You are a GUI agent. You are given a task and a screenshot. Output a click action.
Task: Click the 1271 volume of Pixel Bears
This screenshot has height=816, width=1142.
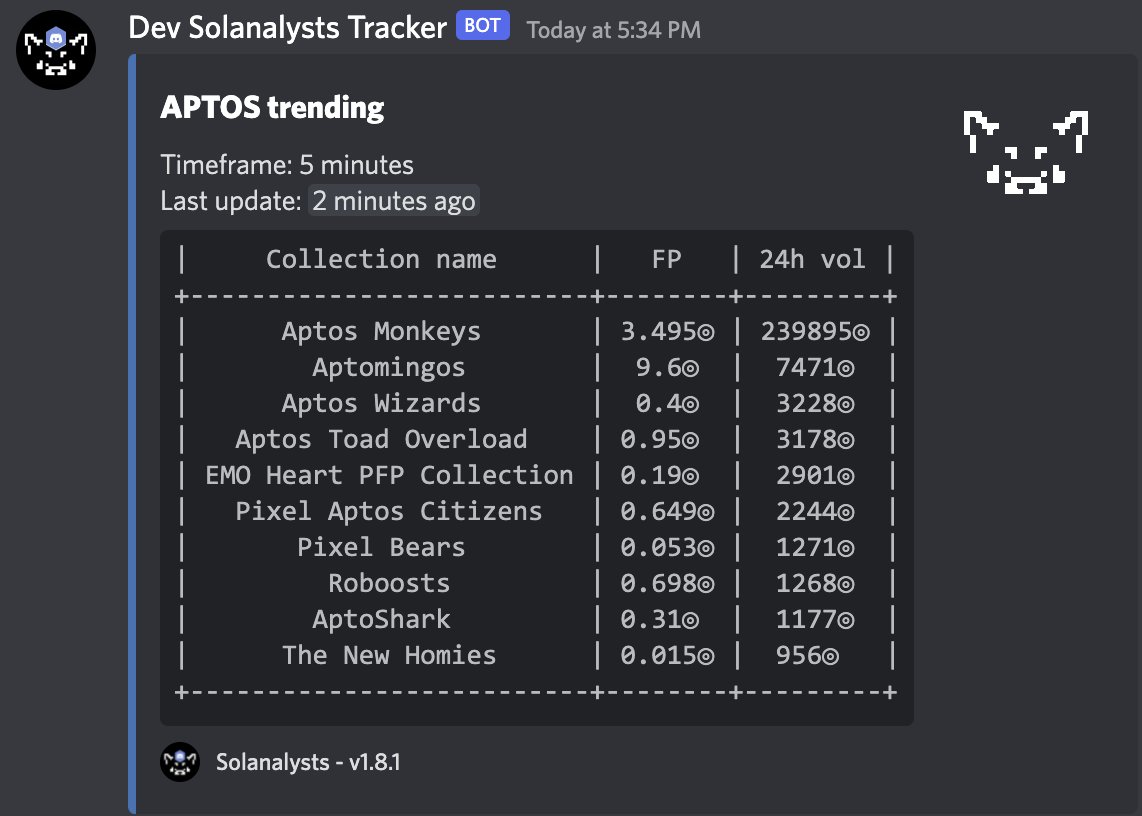click(815, 547)
